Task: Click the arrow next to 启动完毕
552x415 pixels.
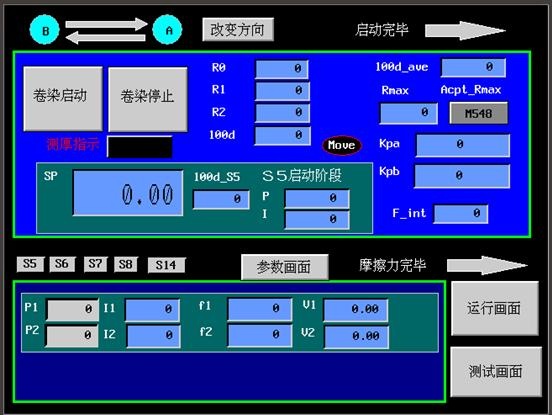Action: point(465,31)
